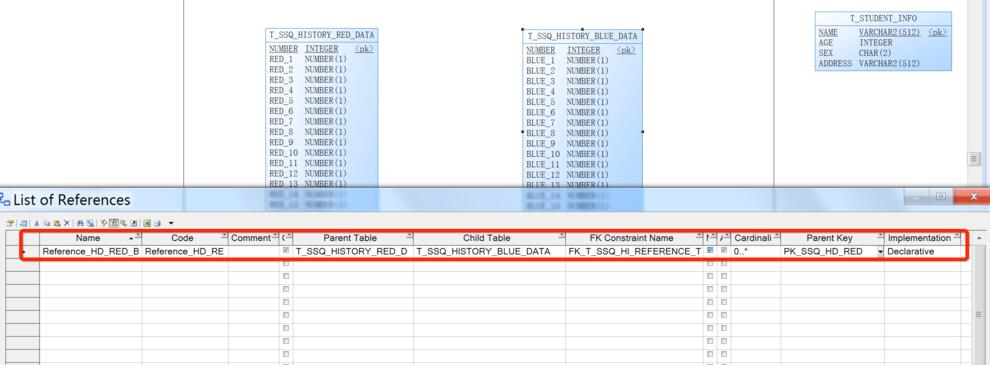990x365 pixels.
Task: Click AGE column in T_STUDENT_INFO table
Action: point(856,42)
